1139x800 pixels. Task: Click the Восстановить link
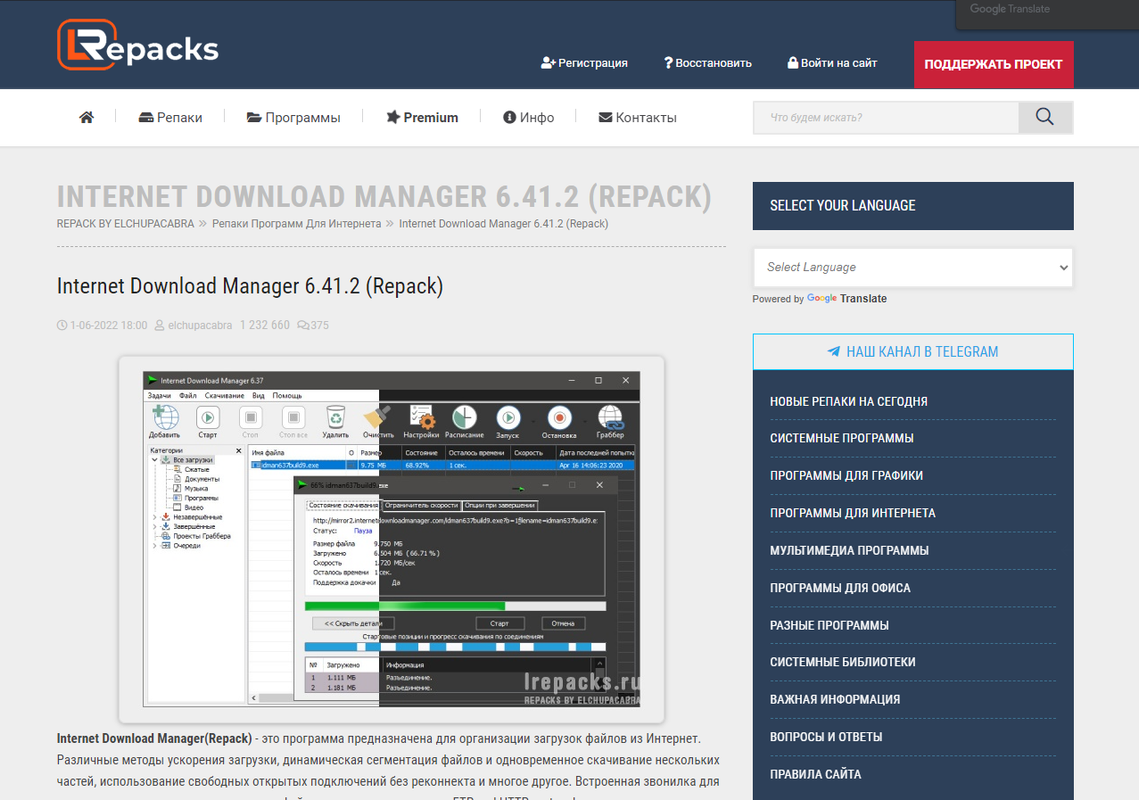(708, 63)
